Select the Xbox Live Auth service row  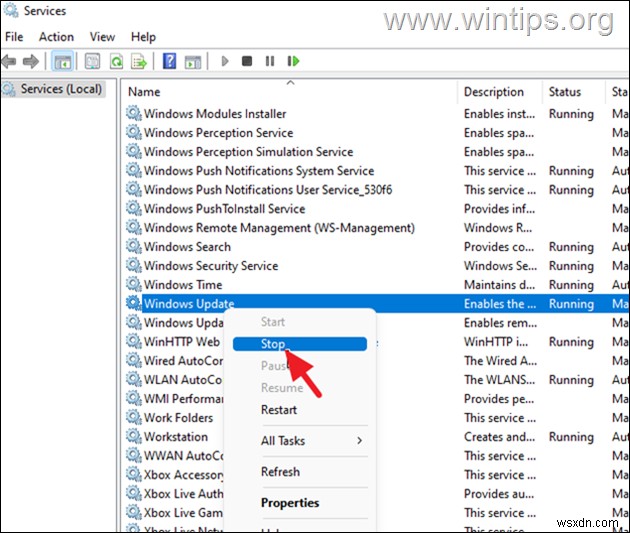[183, 494]
